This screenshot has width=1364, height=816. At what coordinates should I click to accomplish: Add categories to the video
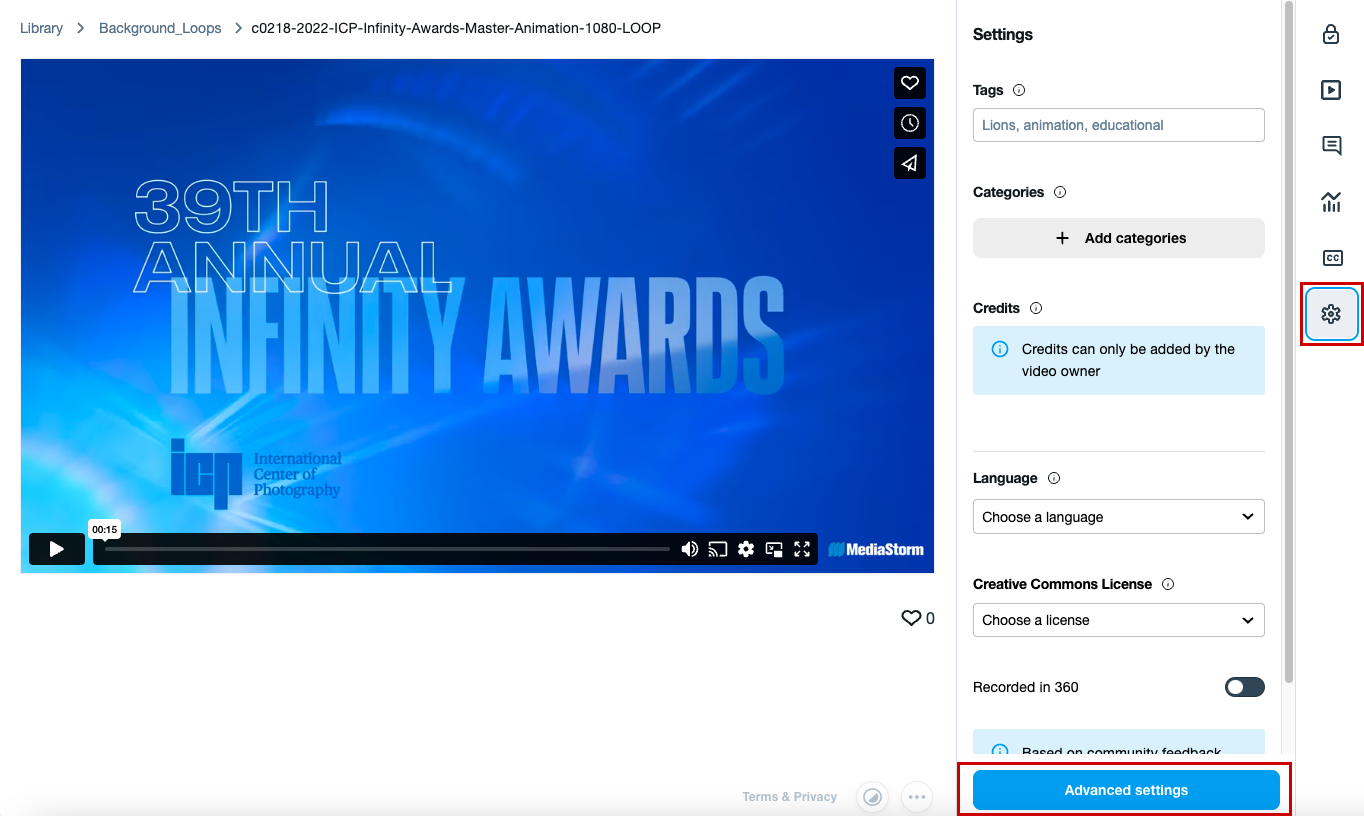click(x=1118, y=238)
